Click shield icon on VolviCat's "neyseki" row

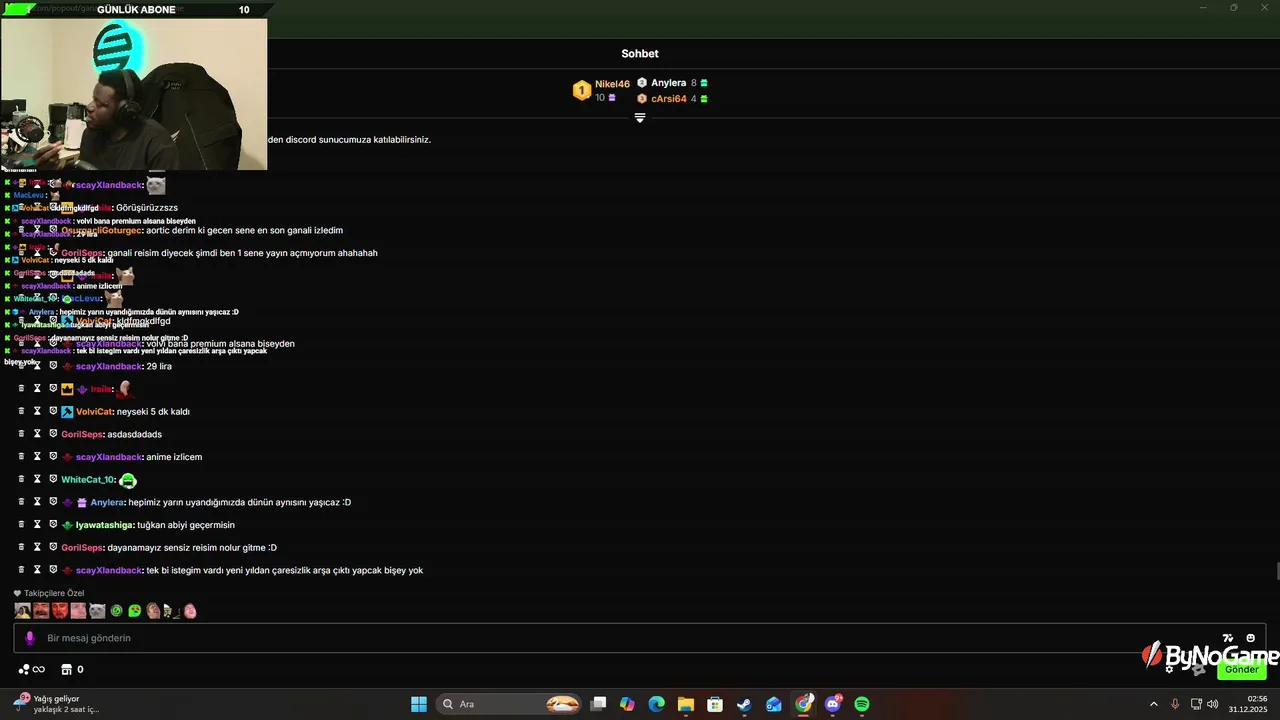pos(53,411)
